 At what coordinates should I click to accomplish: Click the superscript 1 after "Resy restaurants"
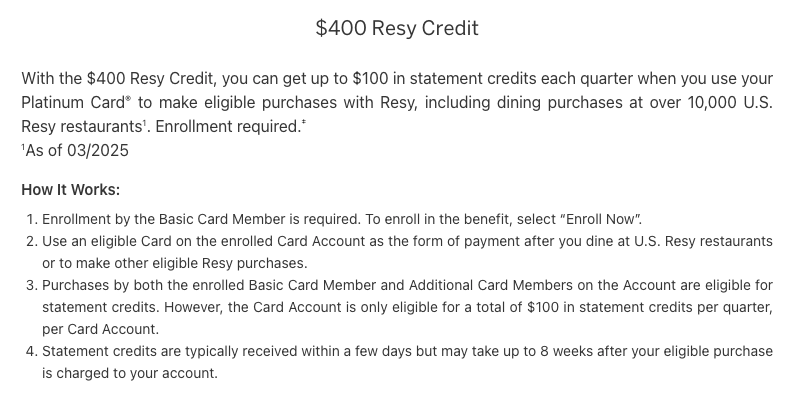(x=144, y=122)
